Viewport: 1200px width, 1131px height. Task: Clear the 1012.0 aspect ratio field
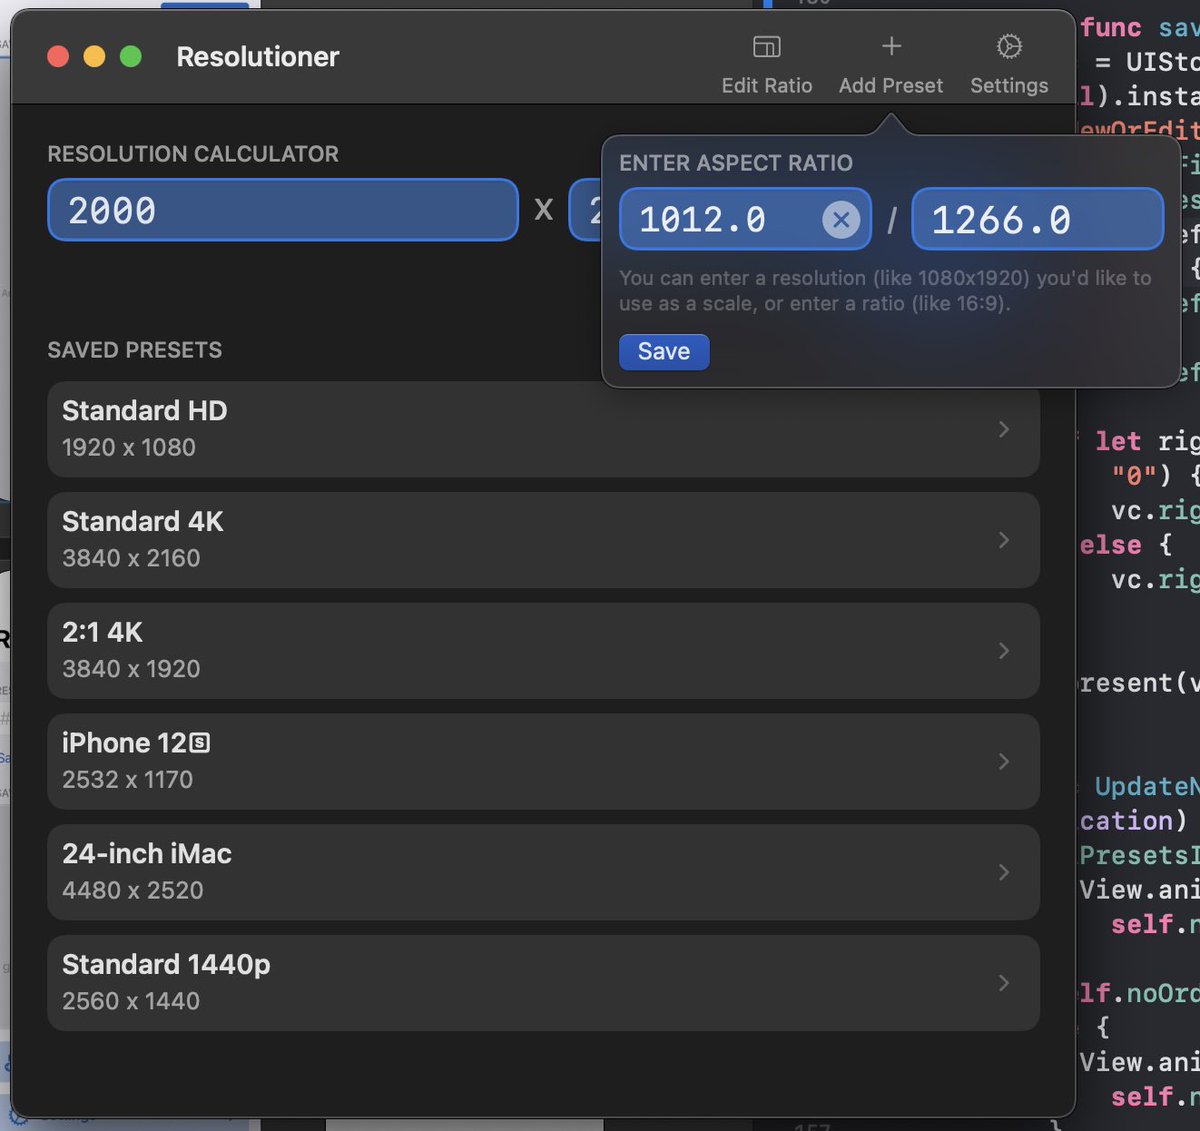(841, 219)
